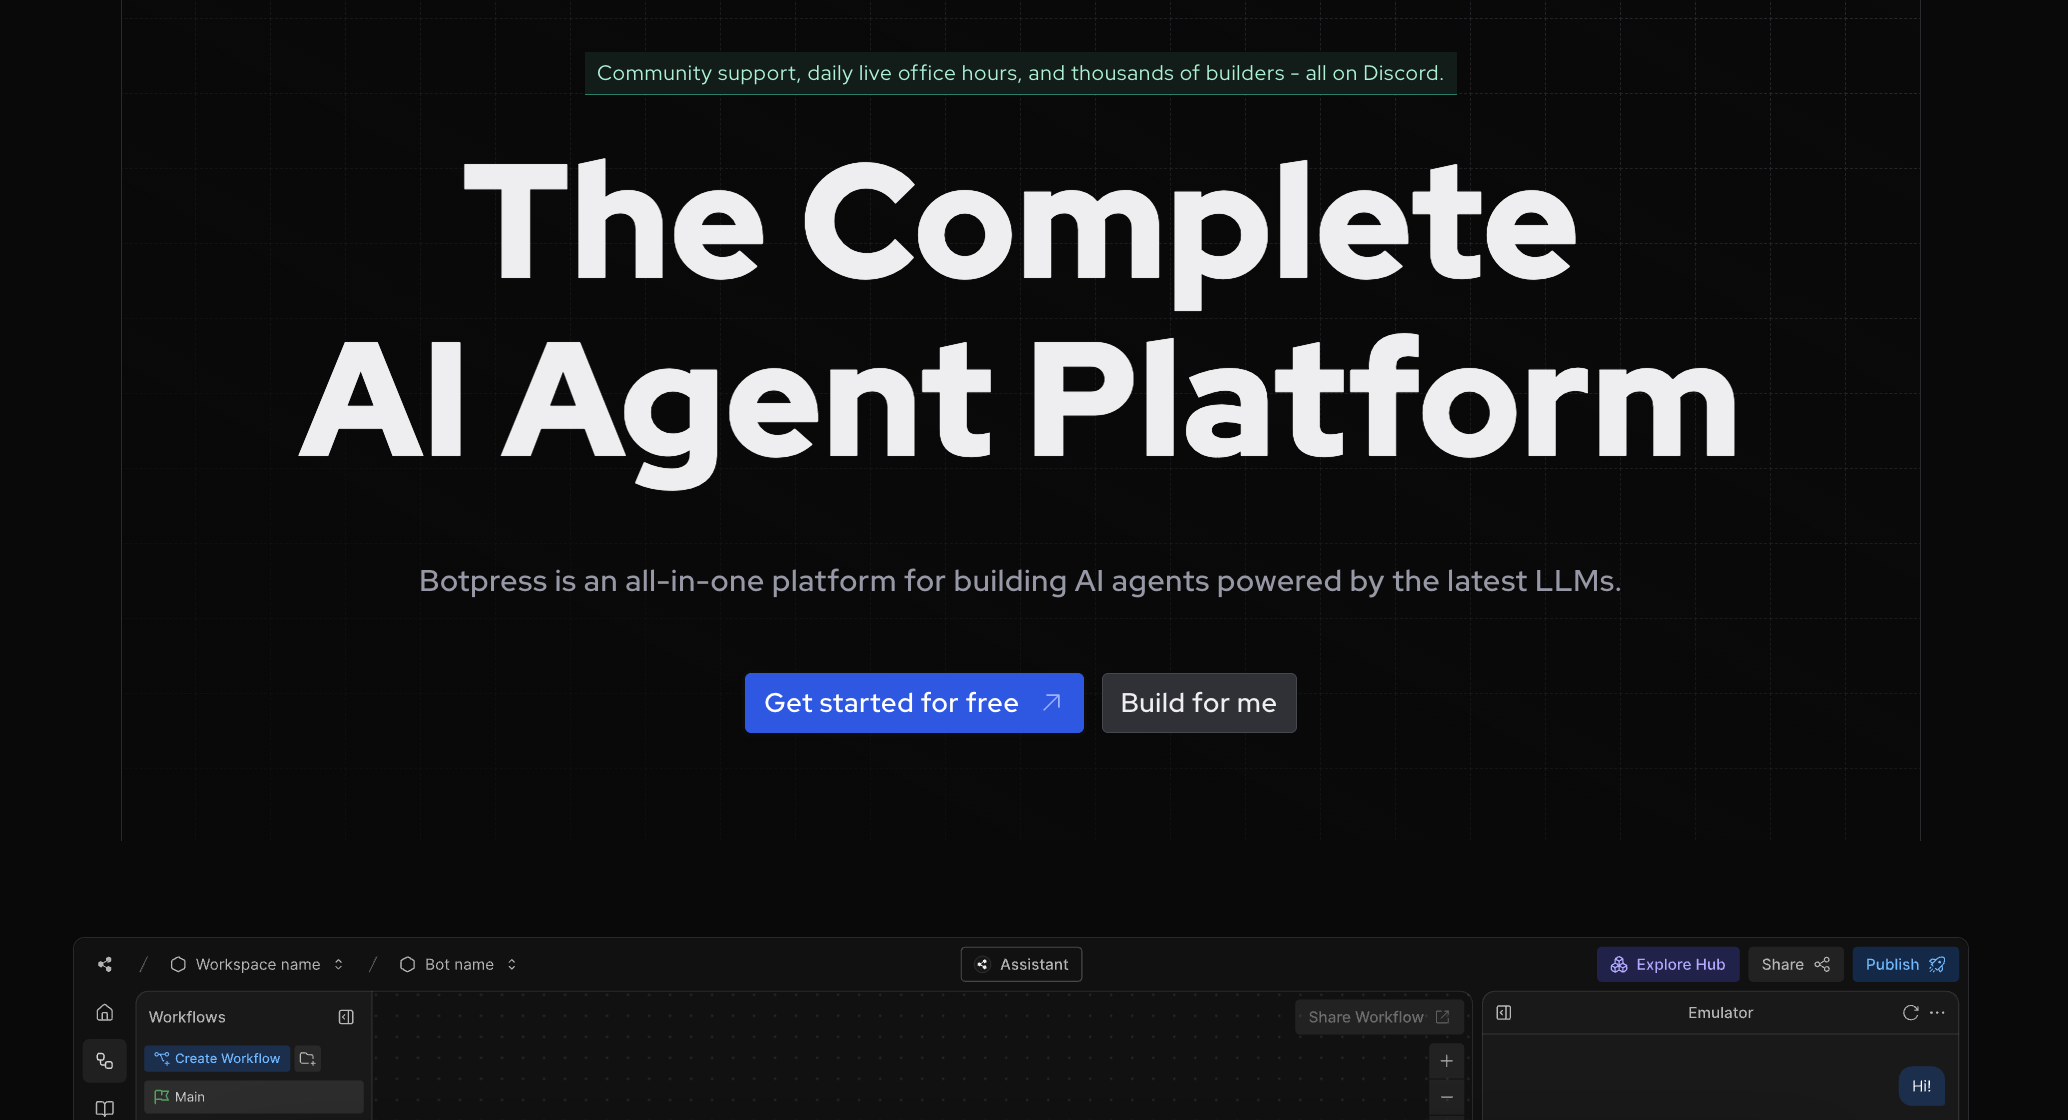
Task: Expand the Workspace name dropdown
Action: [258, 964]
